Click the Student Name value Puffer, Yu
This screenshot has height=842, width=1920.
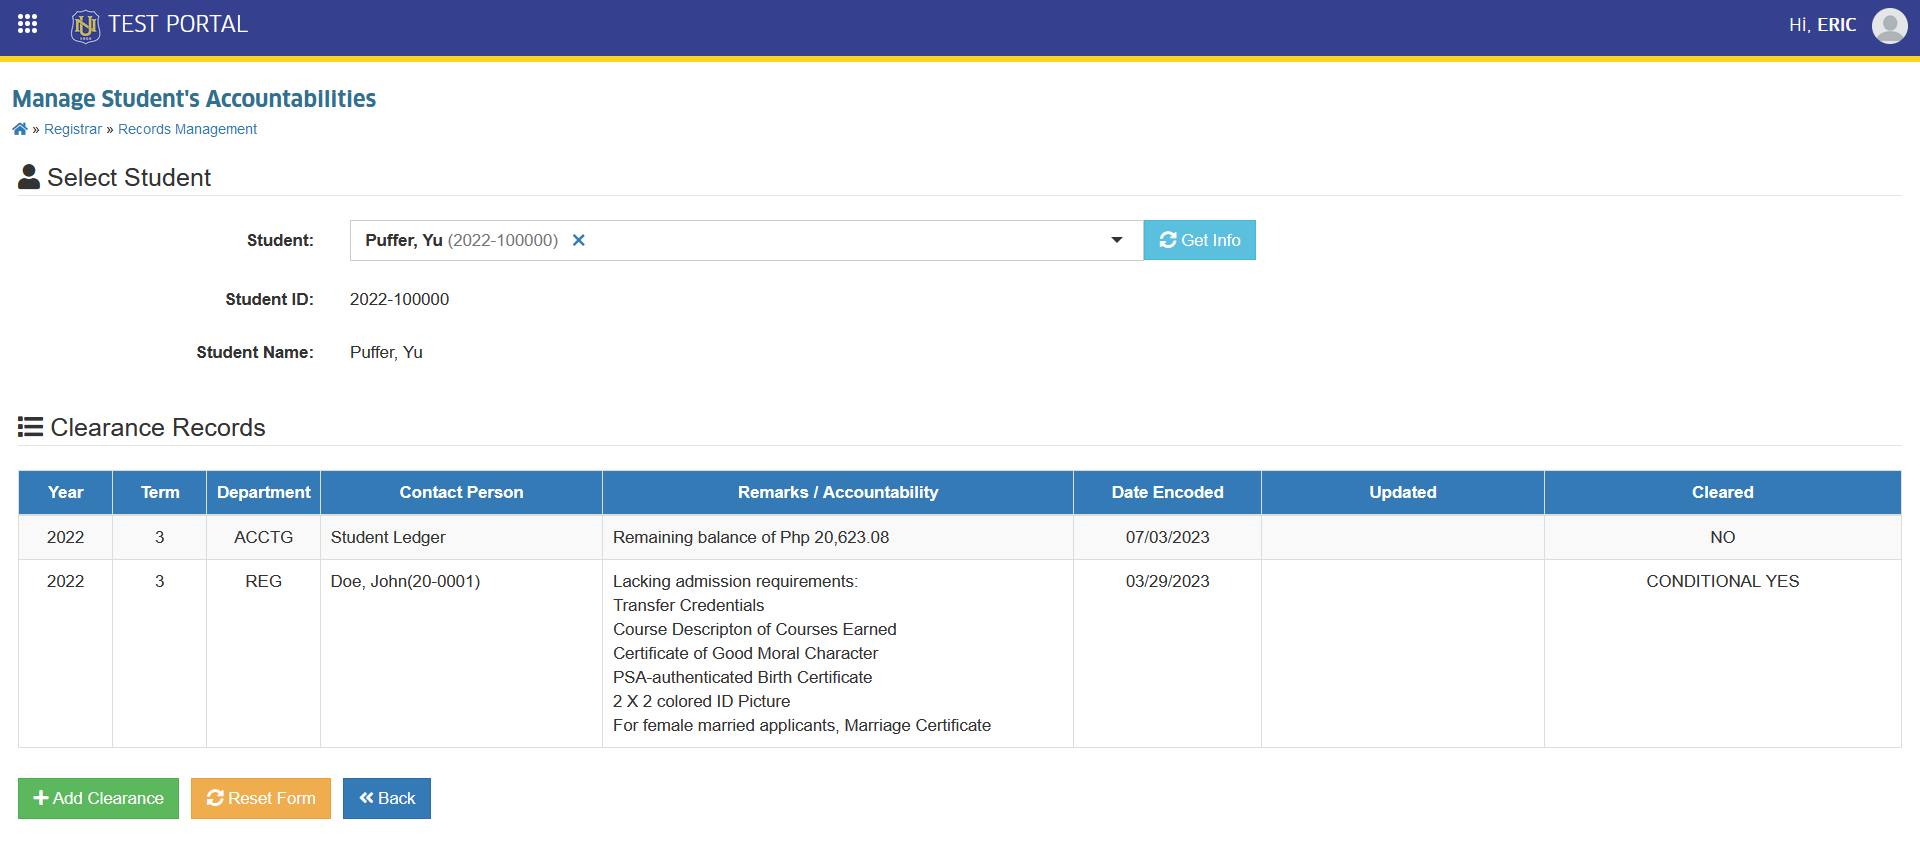point(386,352)
